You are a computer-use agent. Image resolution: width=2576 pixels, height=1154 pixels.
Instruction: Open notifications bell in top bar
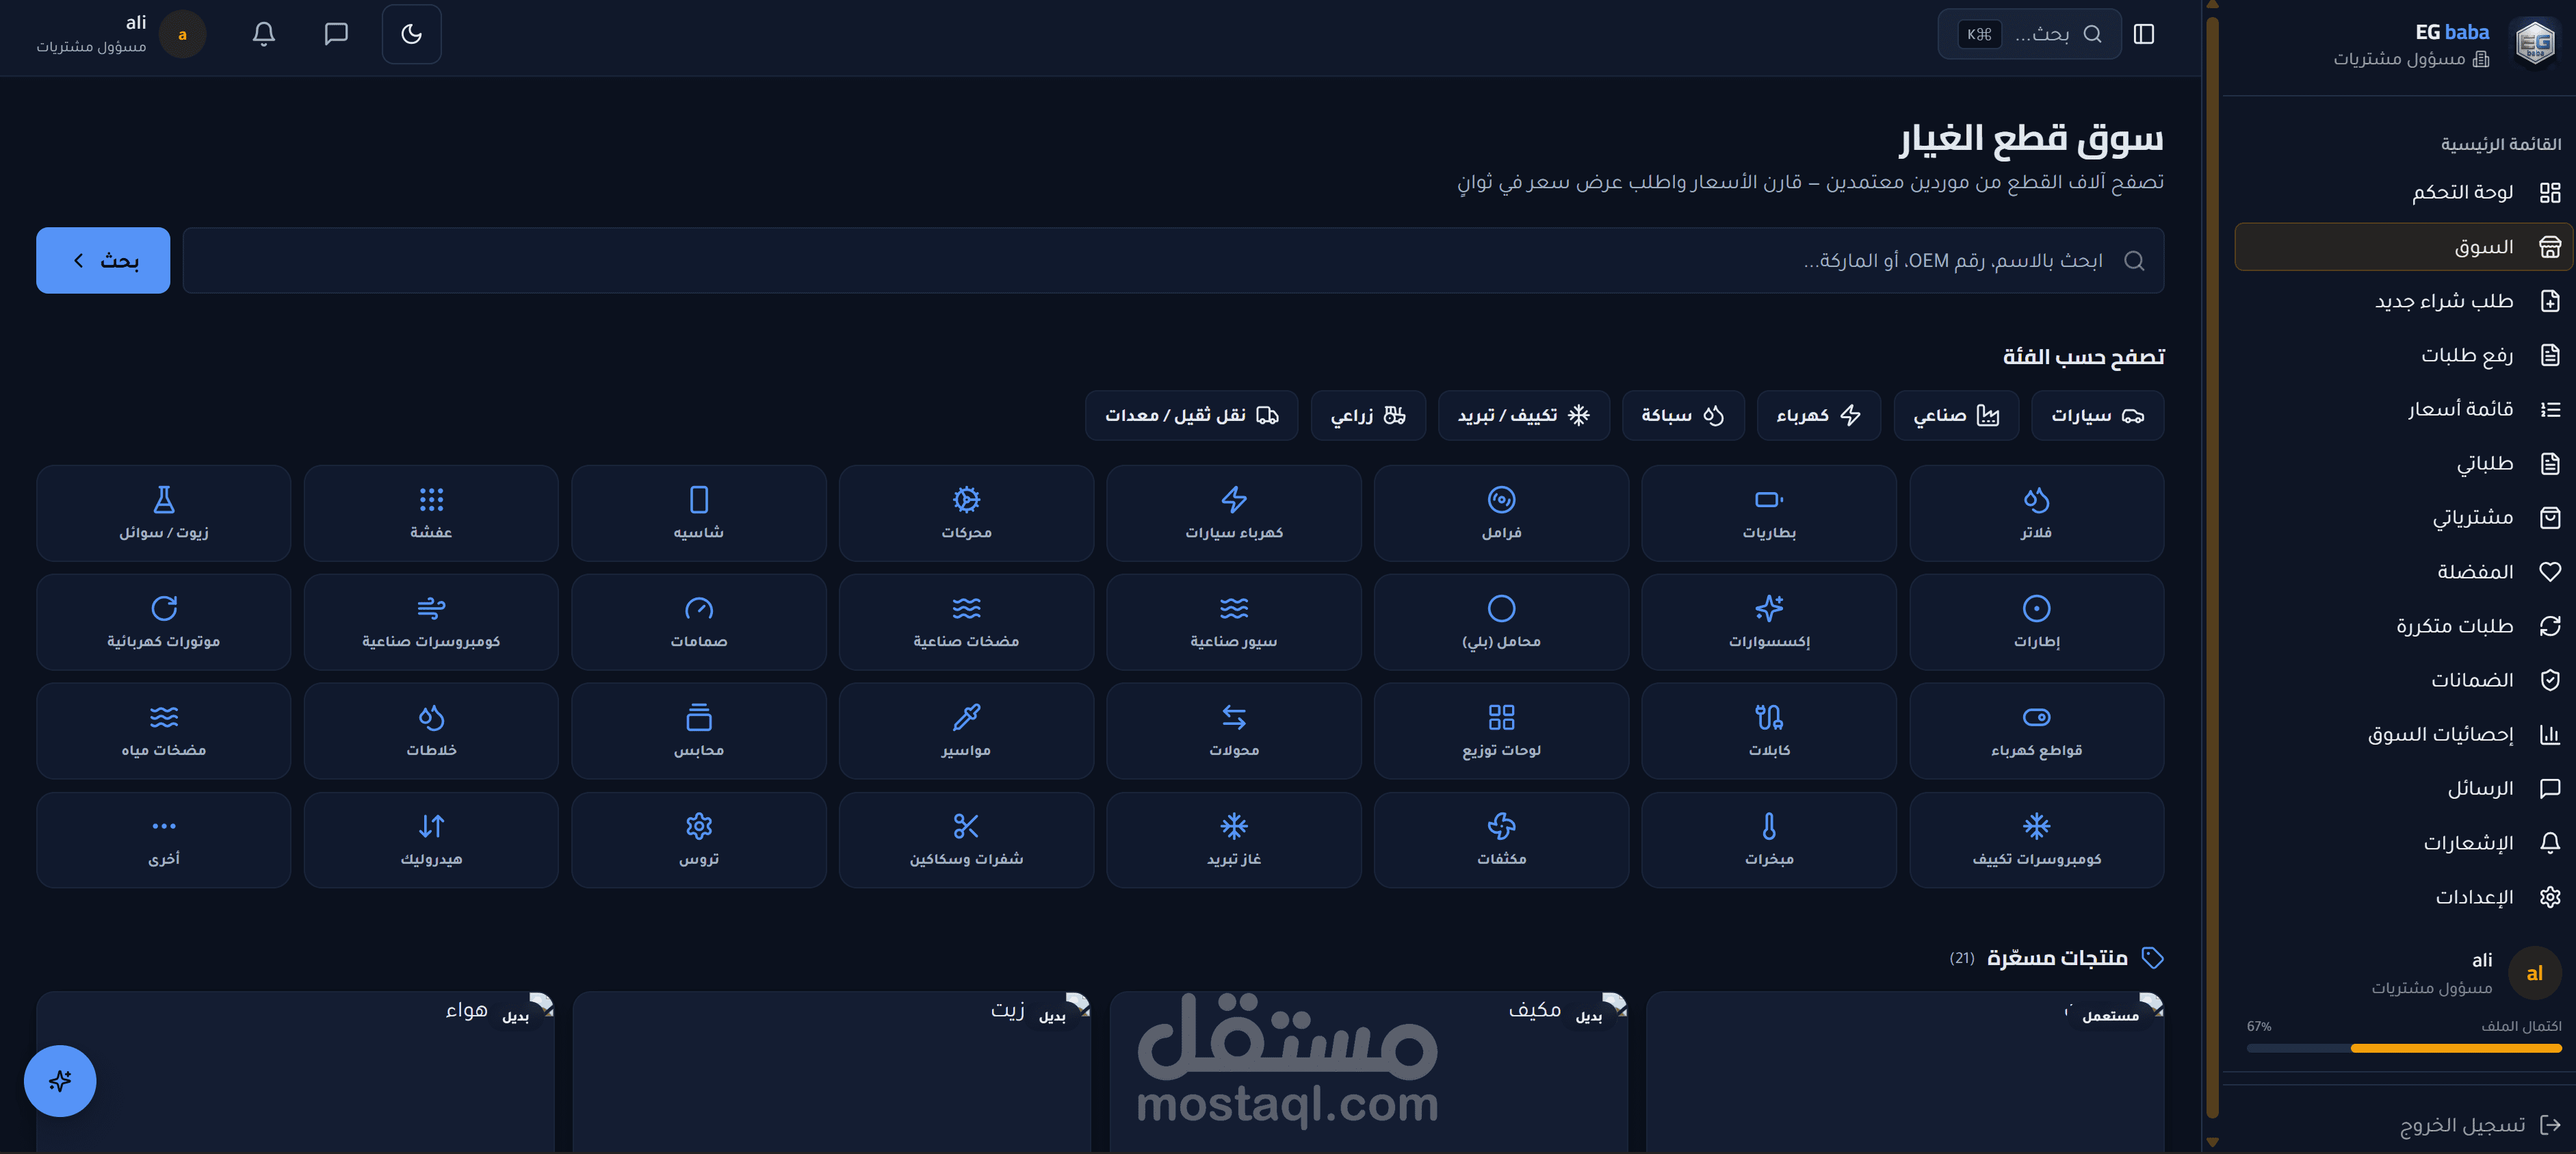(x=263, y=34)
